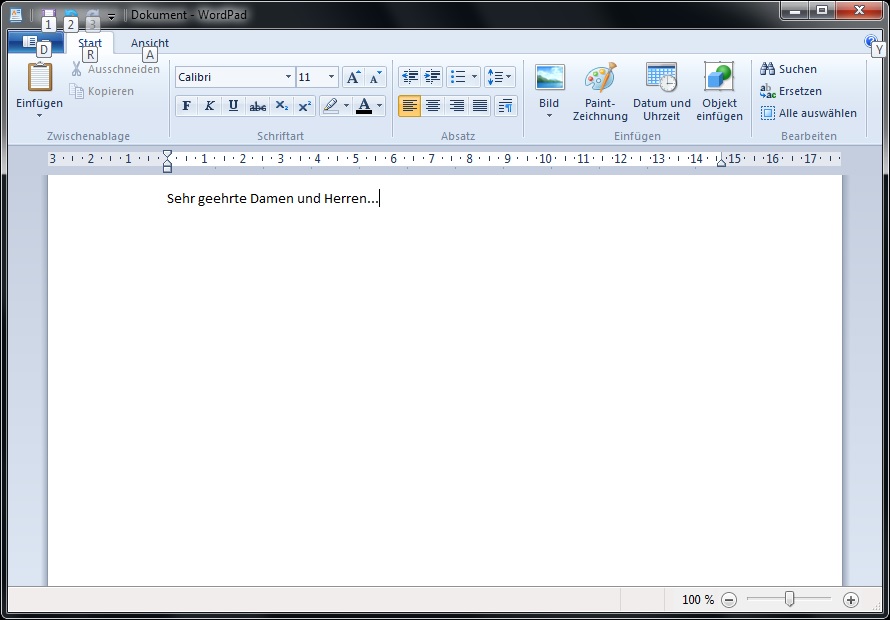Click the redo icon in quick access toolbar
The width and height of the screenshot is (890, 620).
click(x=93, y=15)
